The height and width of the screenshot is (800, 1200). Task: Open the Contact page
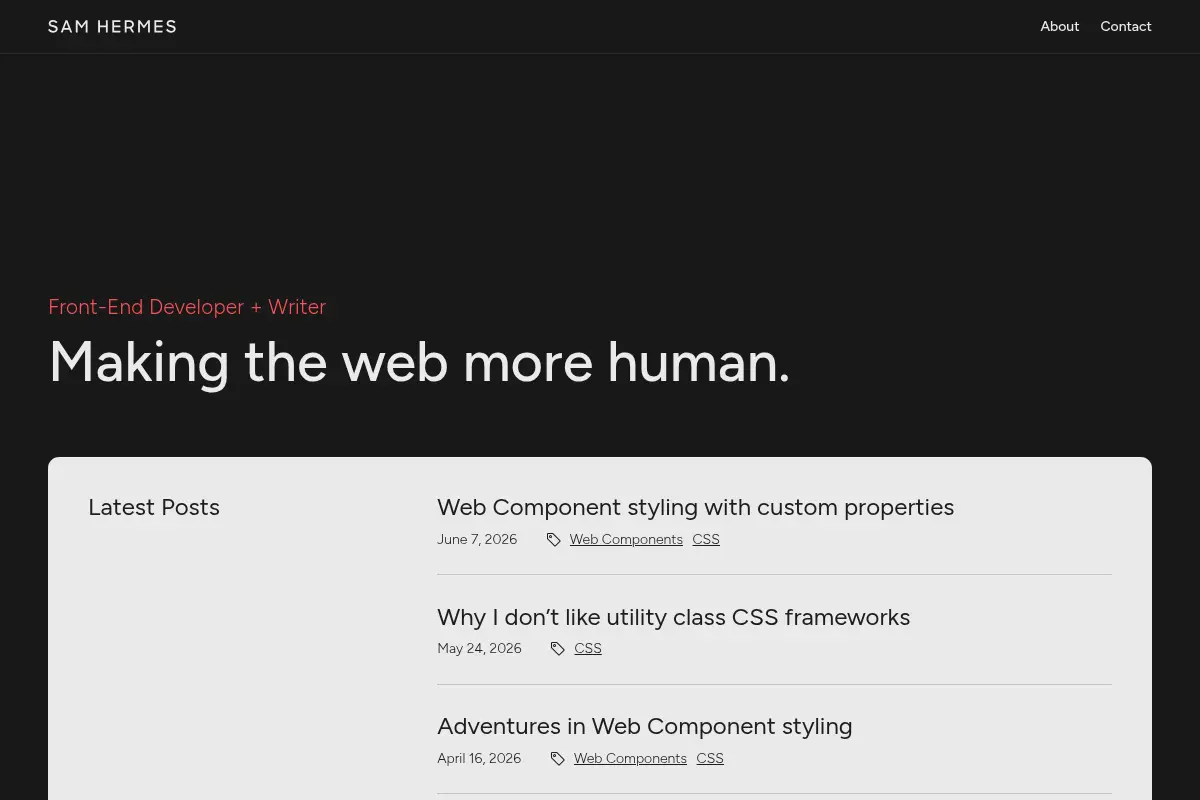point(1126,26)
